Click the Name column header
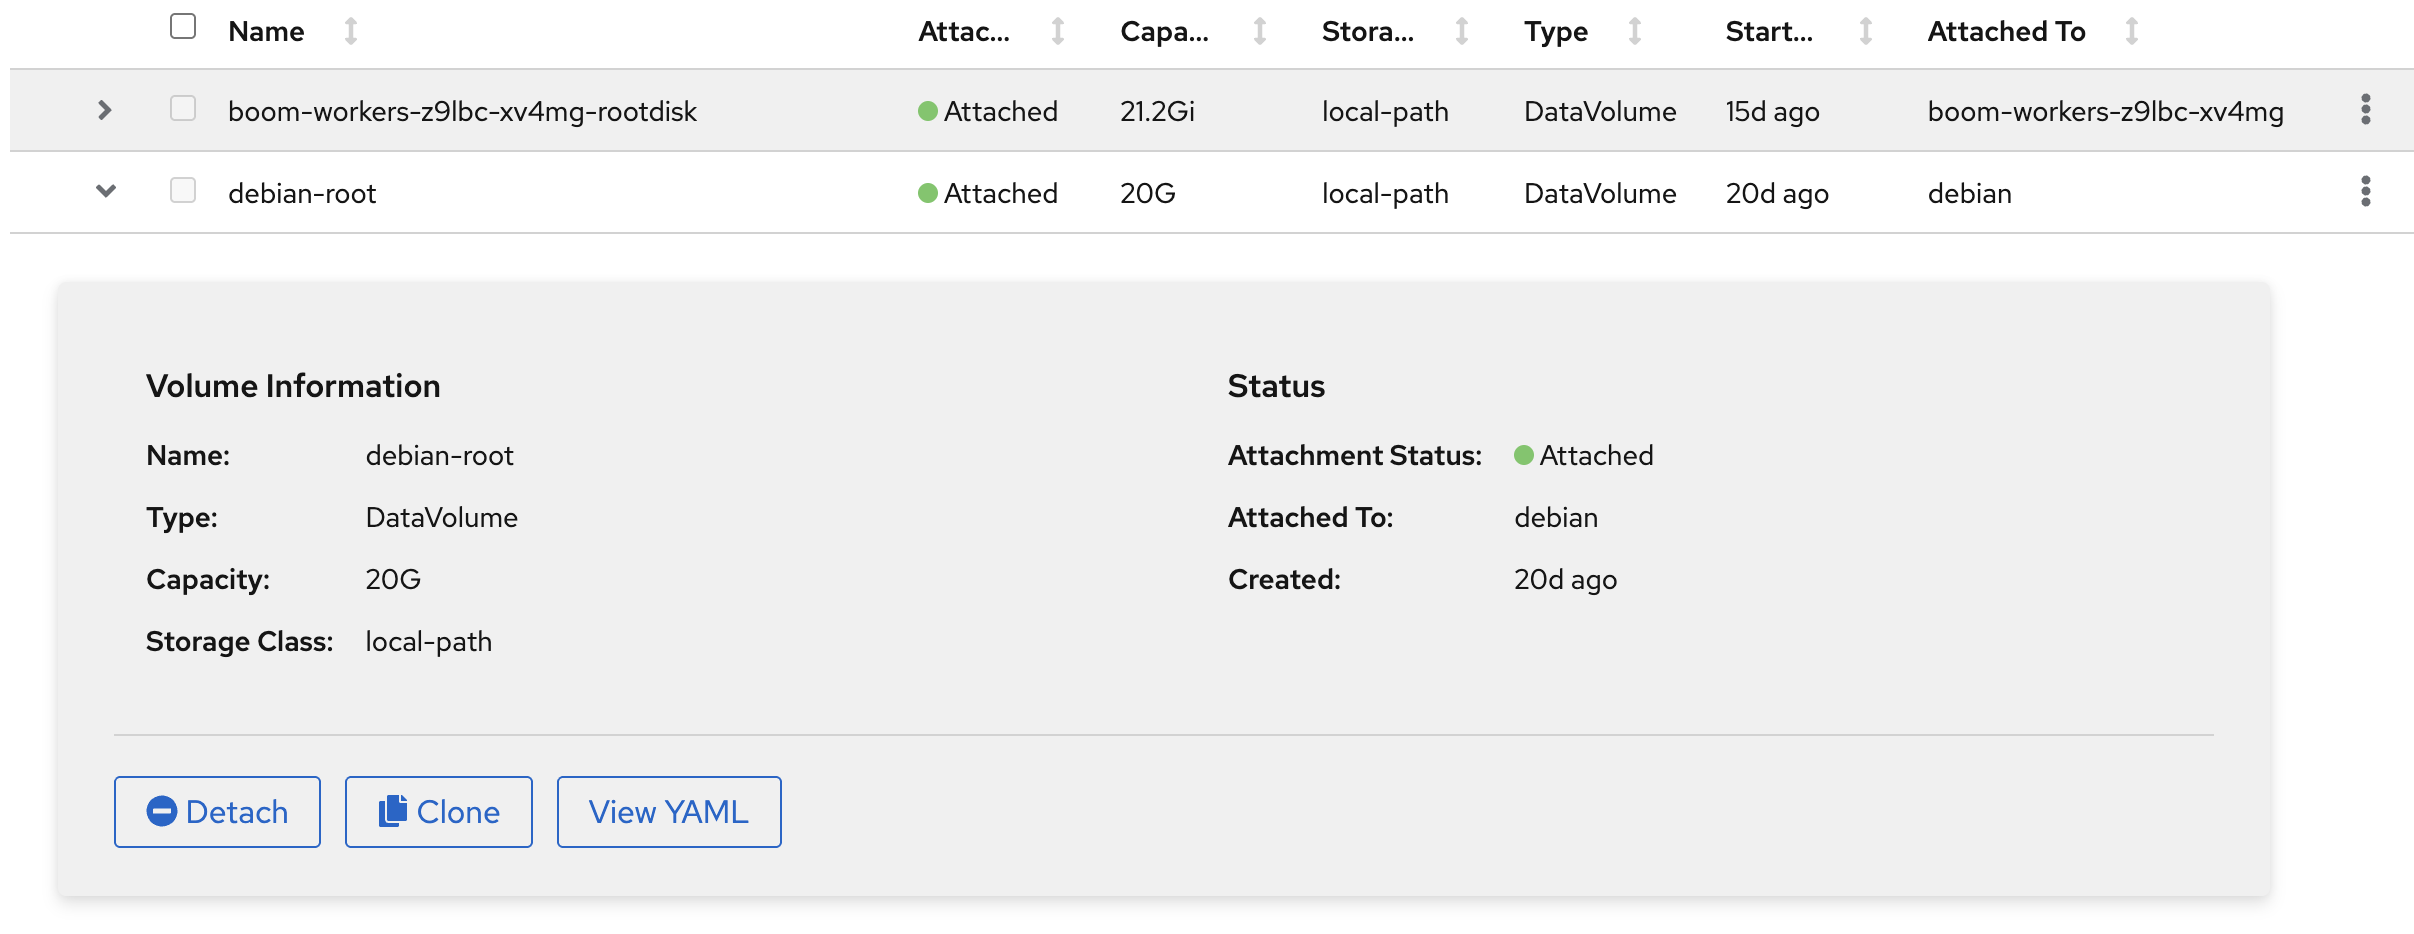Viewport: 2414px width, 934px height. 266,32
